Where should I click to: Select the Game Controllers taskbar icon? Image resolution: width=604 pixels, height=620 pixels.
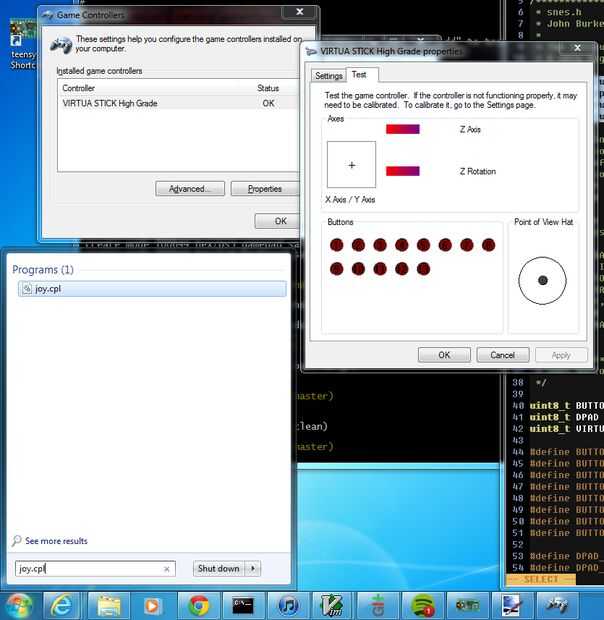[557, 605]
